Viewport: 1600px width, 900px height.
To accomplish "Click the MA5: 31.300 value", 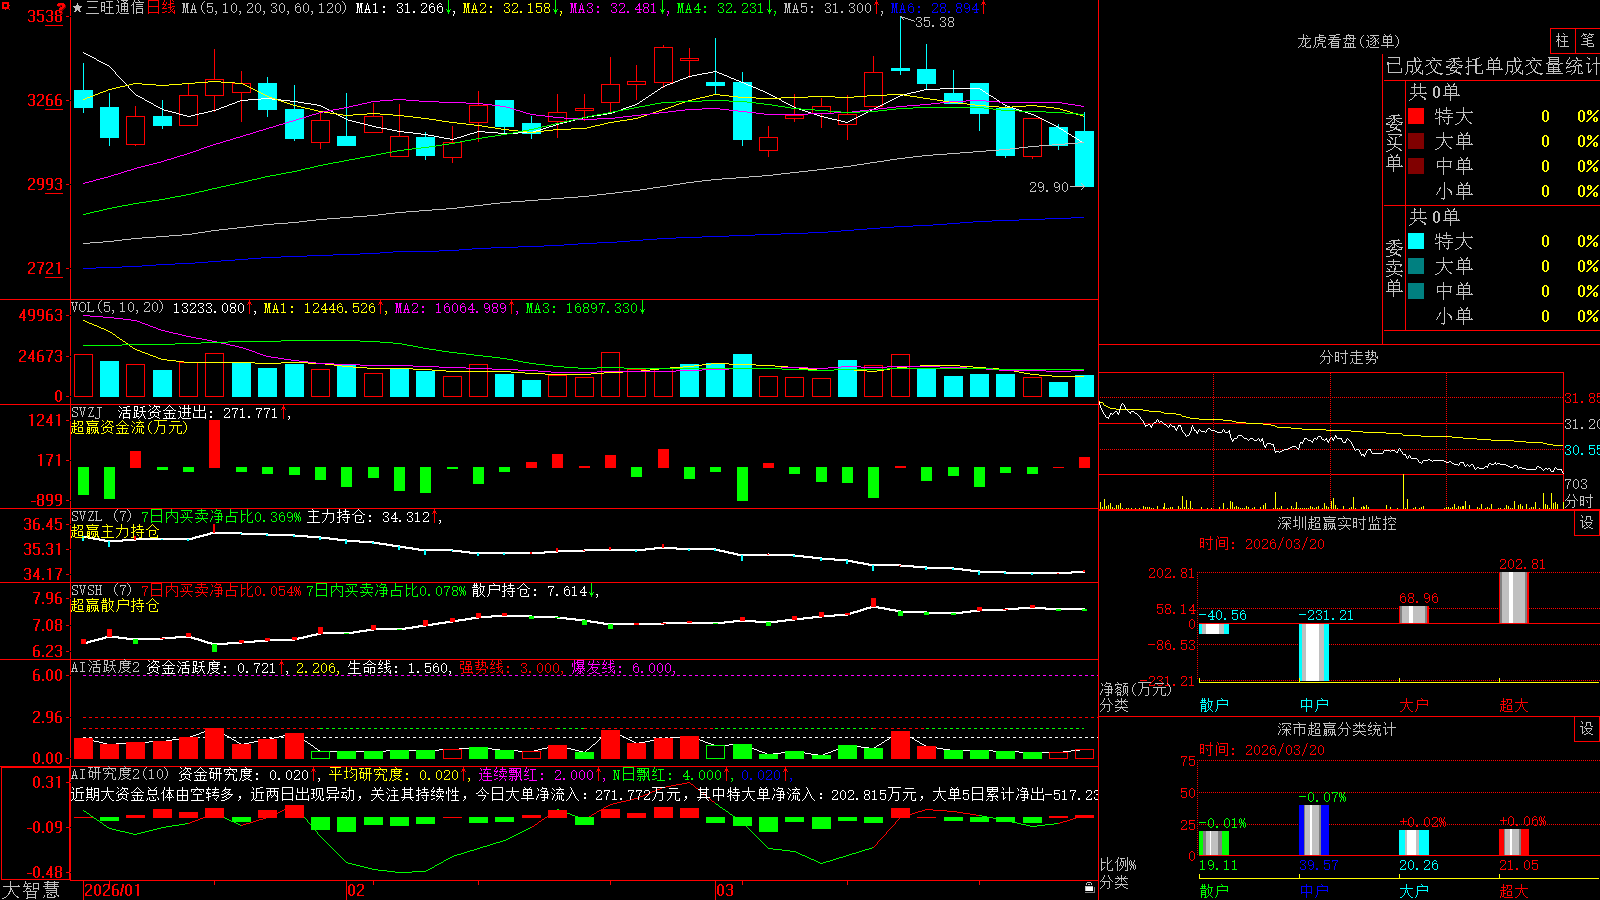I will [x=832, y=8].
